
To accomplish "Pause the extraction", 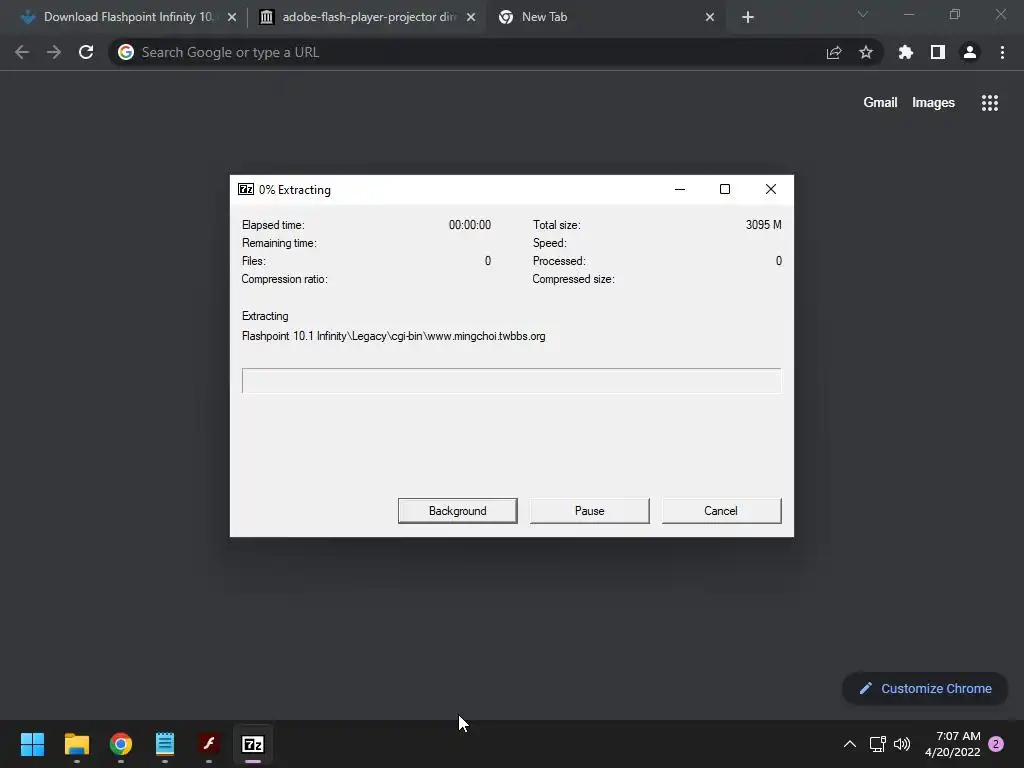I will (589, 511).
